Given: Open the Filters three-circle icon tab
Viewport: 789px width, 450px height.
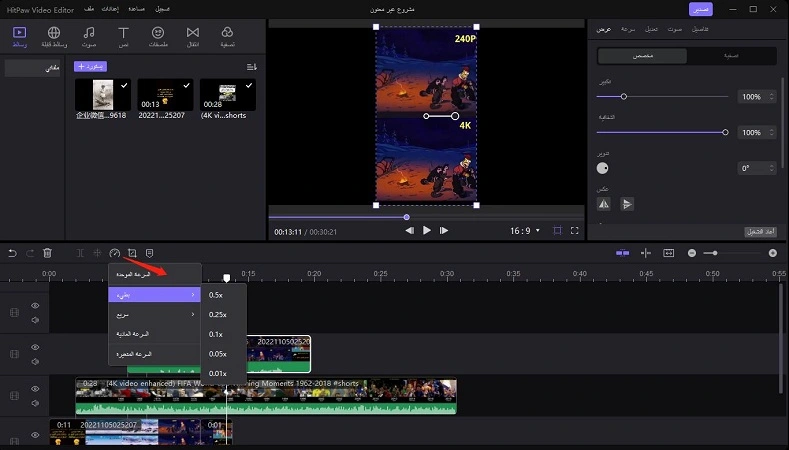Looking at the screenshot, I should click(227, 37).
